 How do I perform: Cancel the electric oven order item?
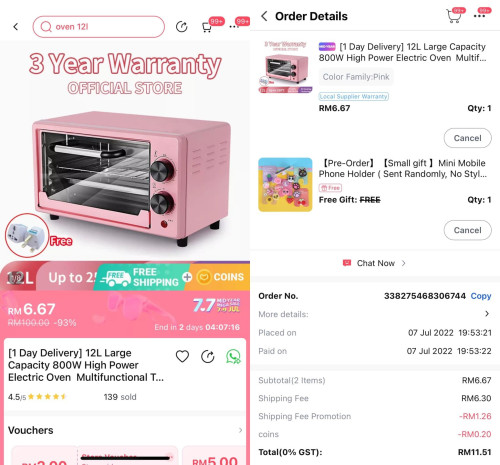pos(467,138)
